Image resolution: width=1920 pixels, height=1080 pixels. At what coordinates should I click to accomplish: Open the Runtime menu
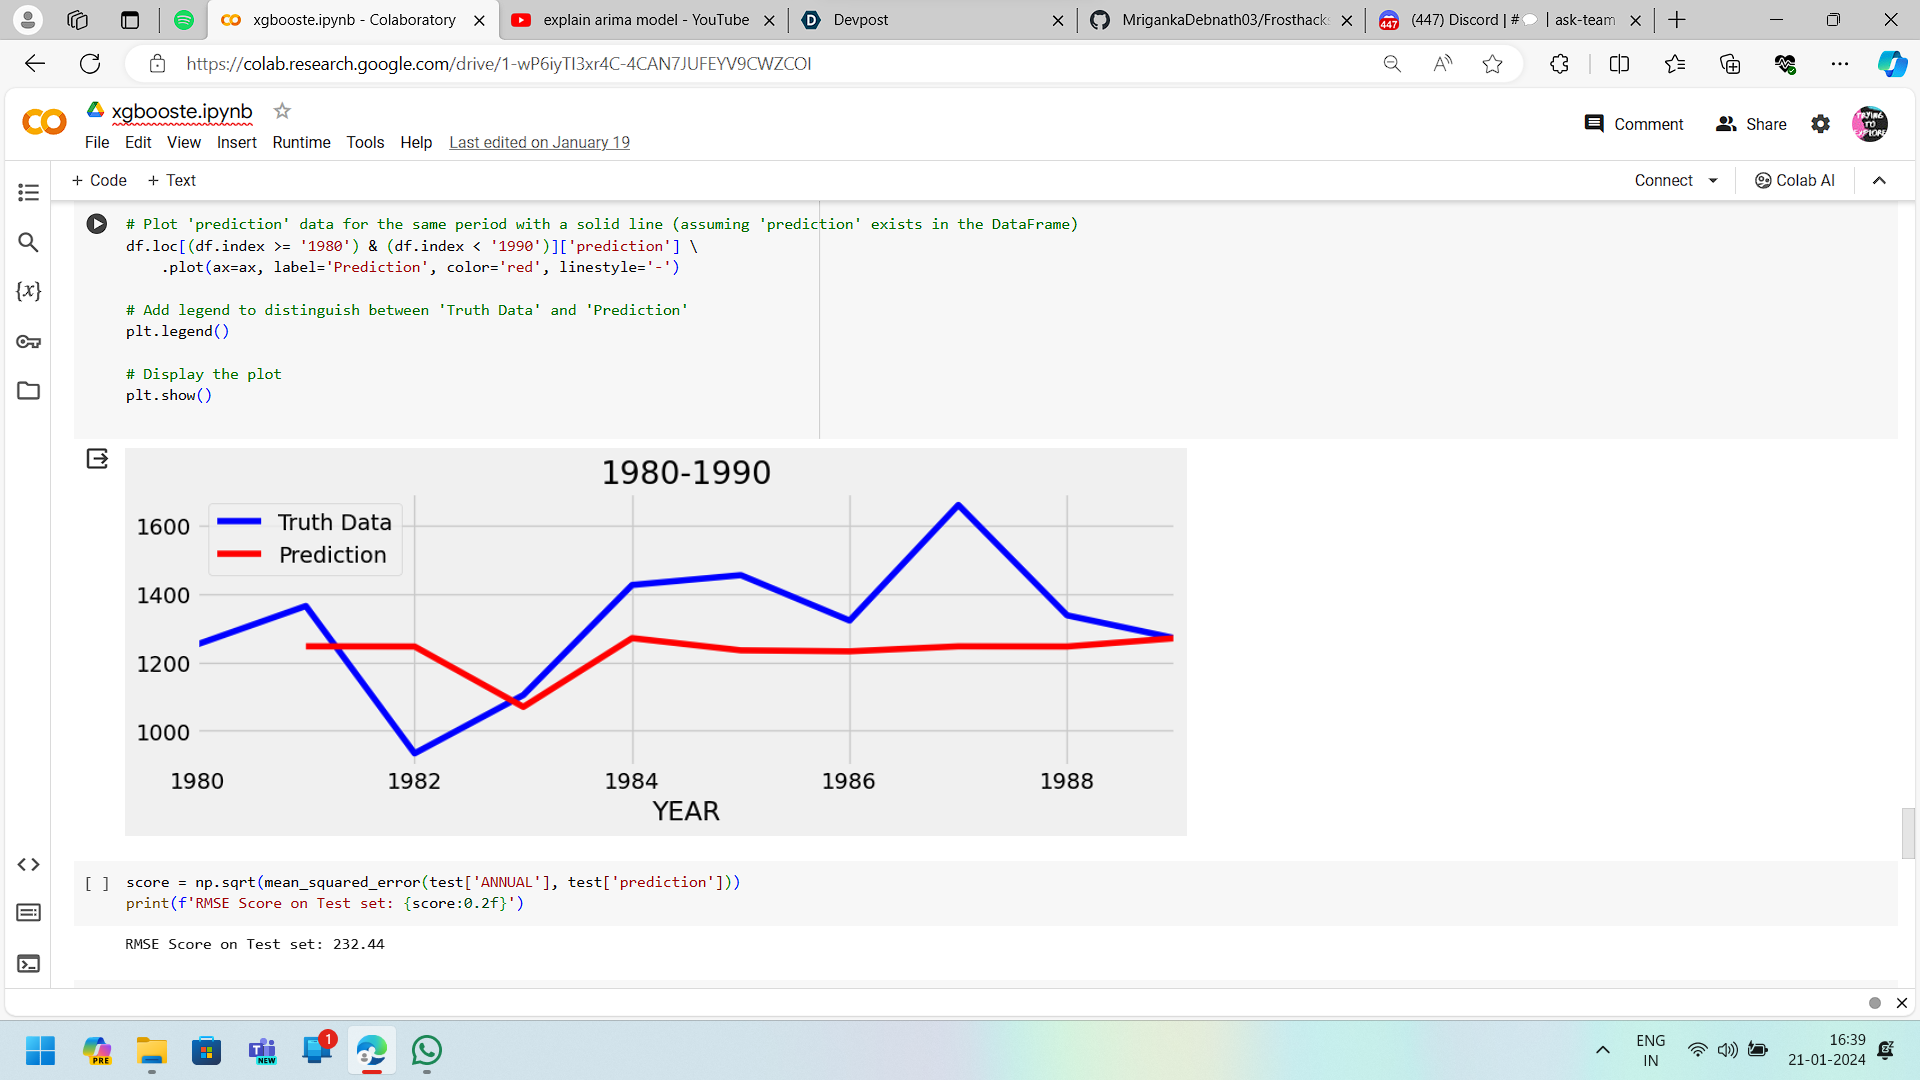click(301, 142)
